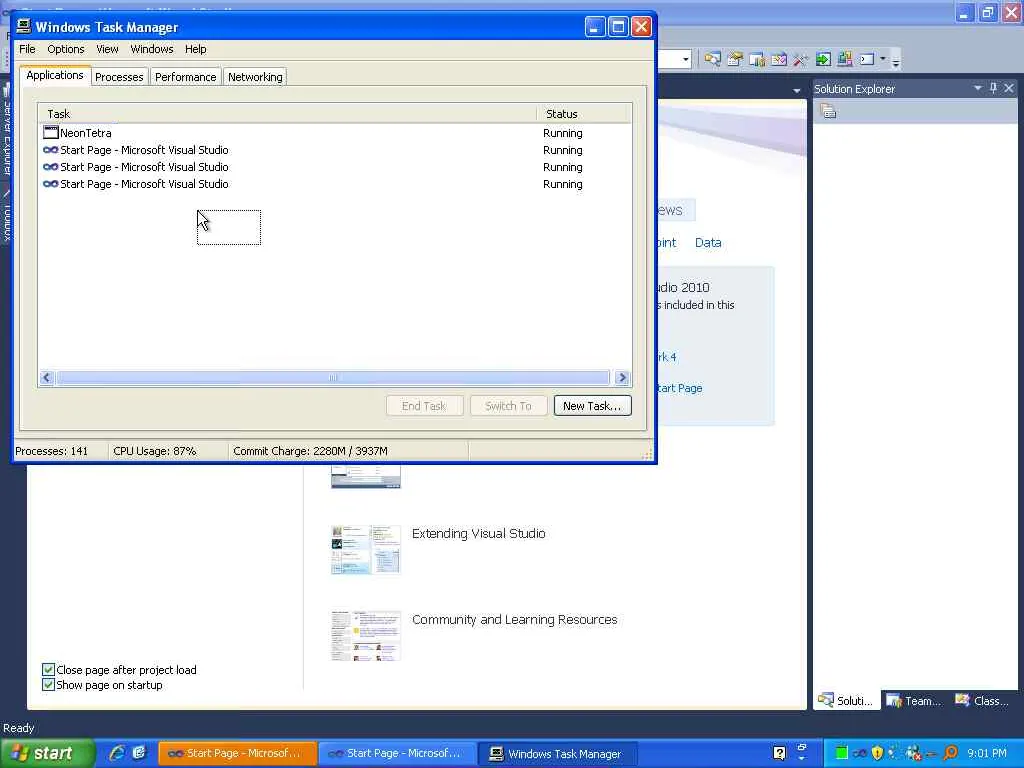
Task: Switch to the Class View bottom tab
Action: [x=982, y=701]
